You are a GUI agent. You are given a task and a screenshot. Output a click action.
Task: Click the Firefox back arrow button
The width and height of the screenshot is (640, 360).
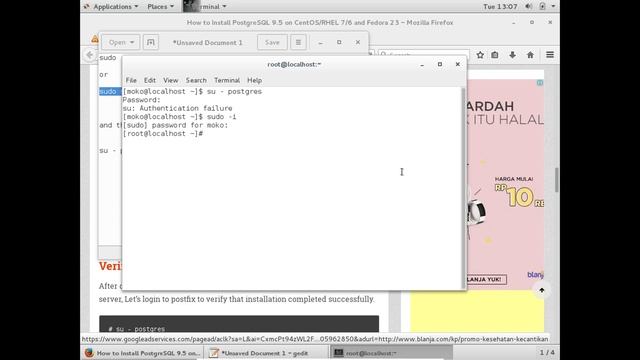(89, 55)
